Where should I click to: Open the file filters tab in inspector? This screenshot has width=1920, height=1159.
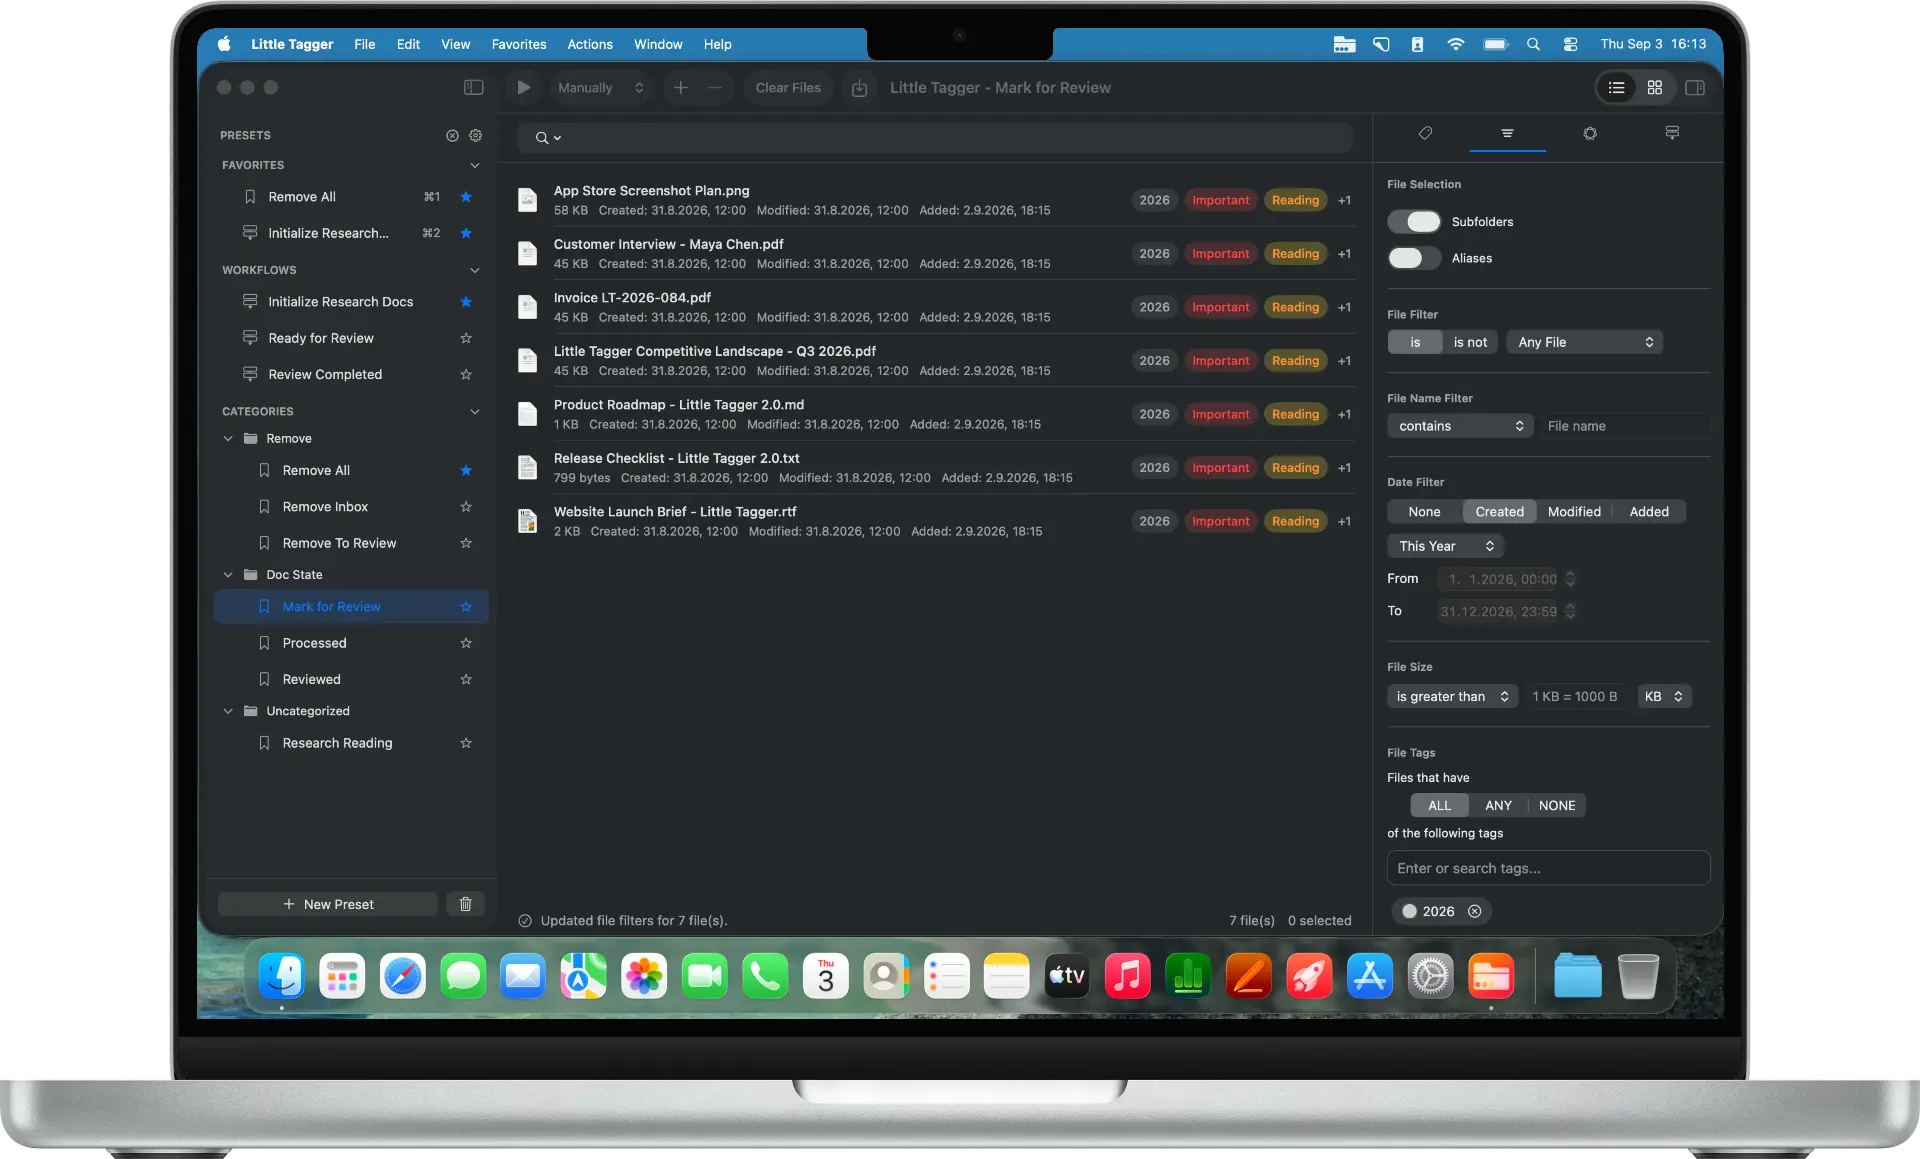(1507, 133)
